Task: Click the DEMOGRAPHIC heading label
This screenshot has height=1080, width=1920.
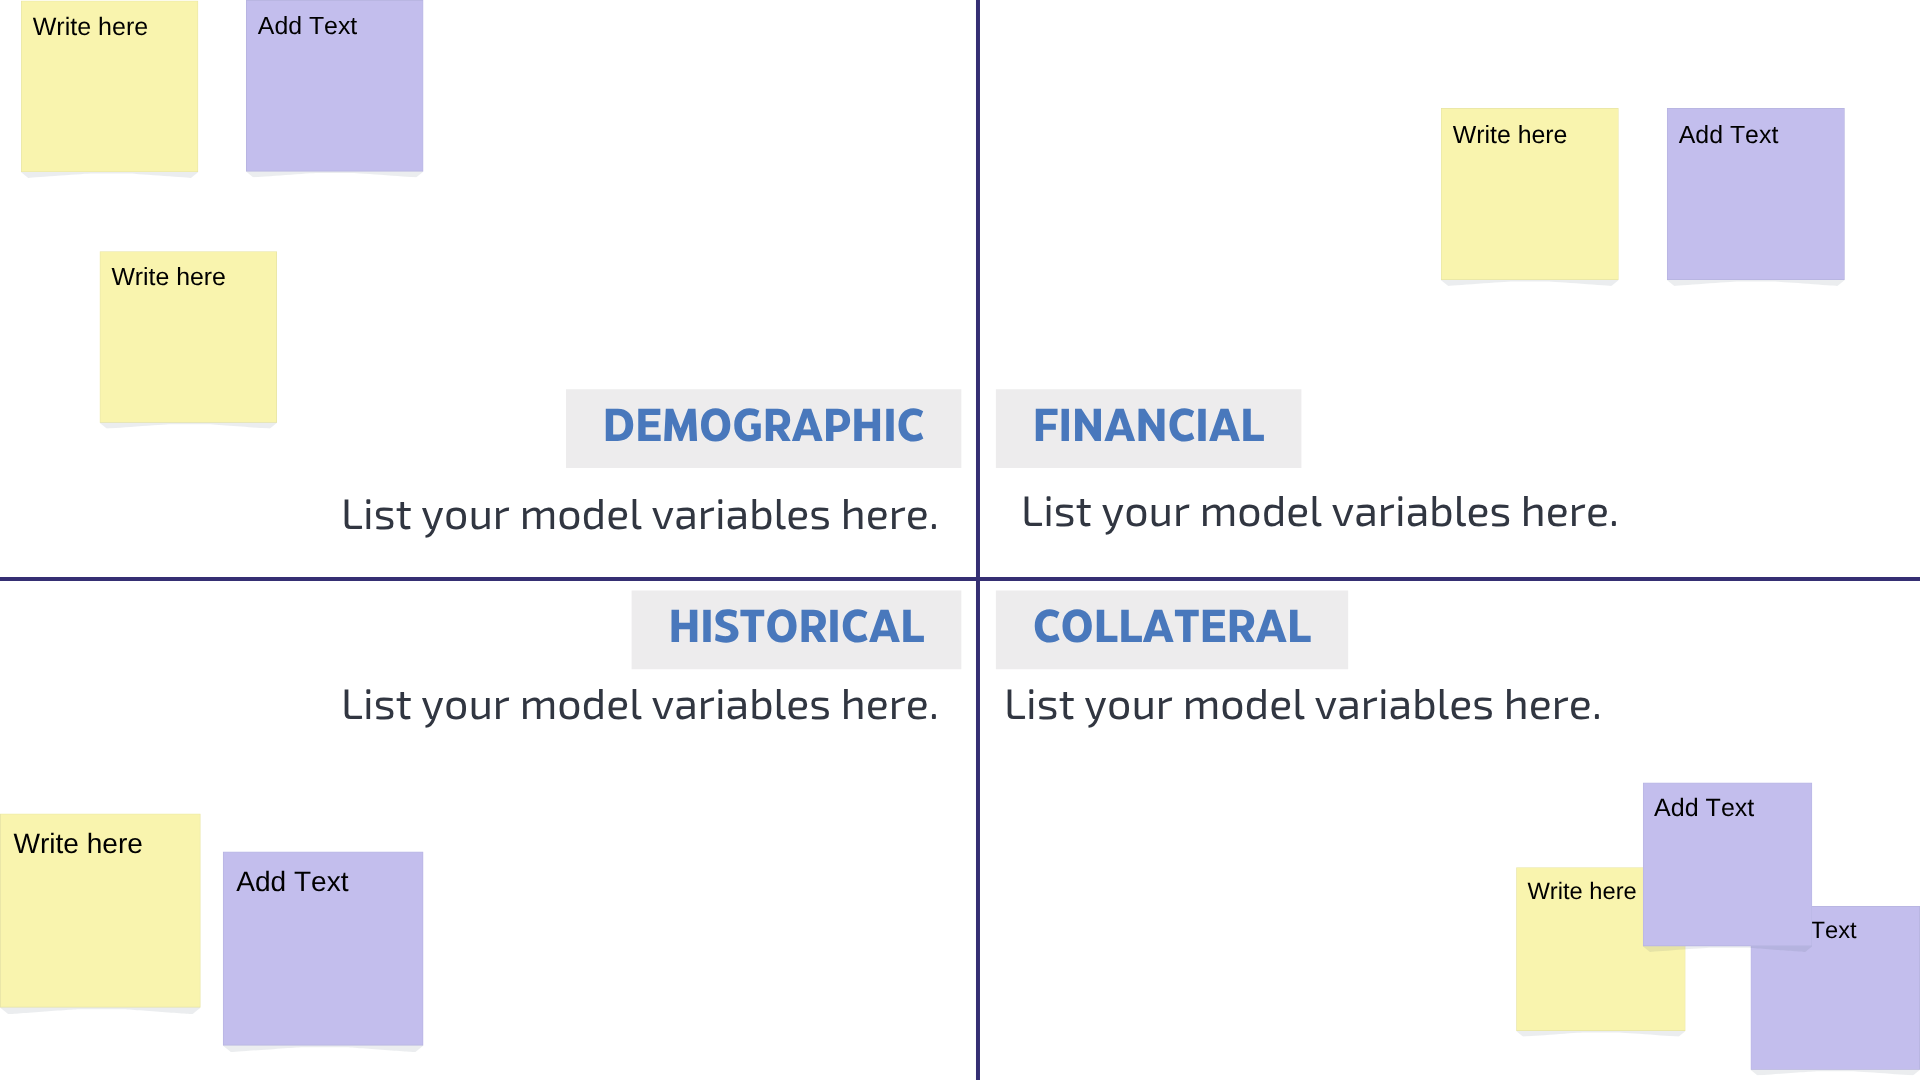Action: [x=763, y=427]
